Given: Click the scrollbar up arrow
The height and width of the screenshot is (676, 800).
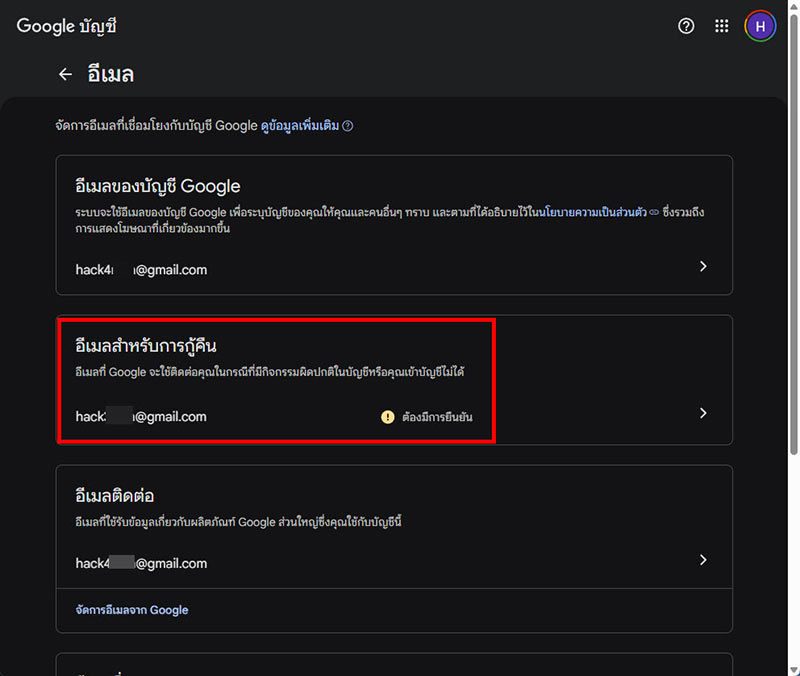Looking at the screenshot, I should 794,5.
